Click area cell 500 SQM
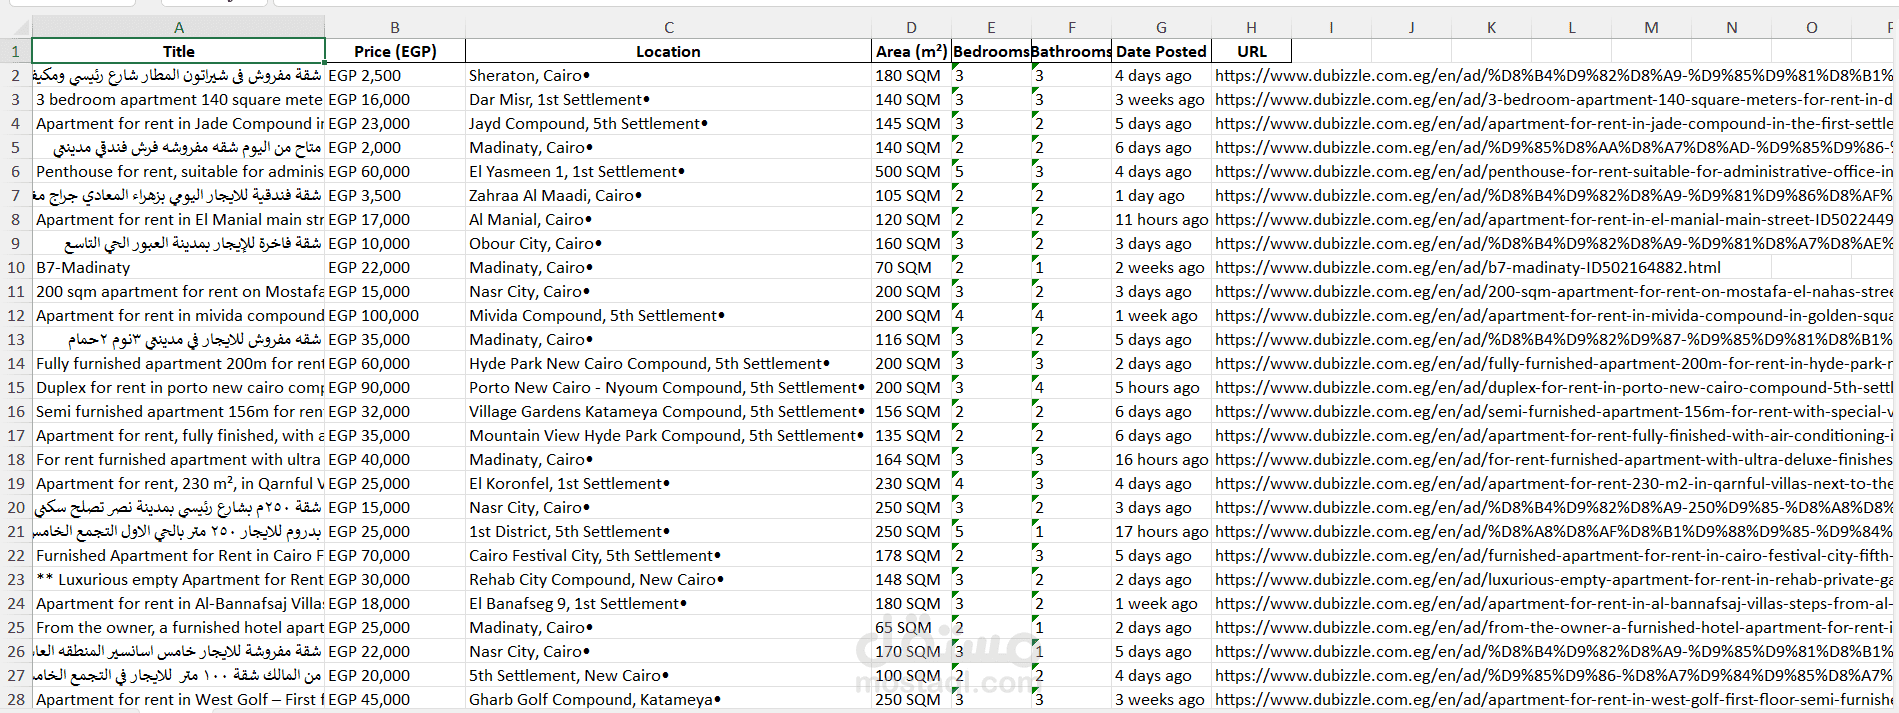This screenshot has height=713, width=1899. (911, 171)
